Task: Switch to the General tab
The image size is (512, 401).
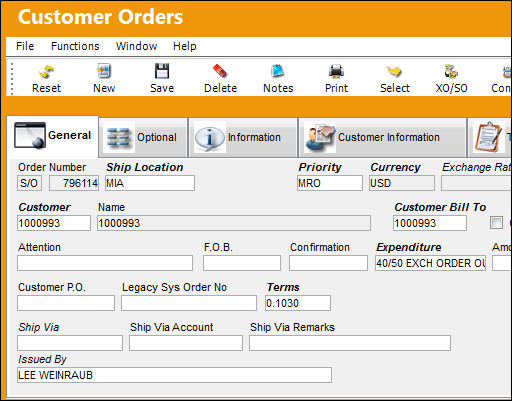Action: (53, 136)
